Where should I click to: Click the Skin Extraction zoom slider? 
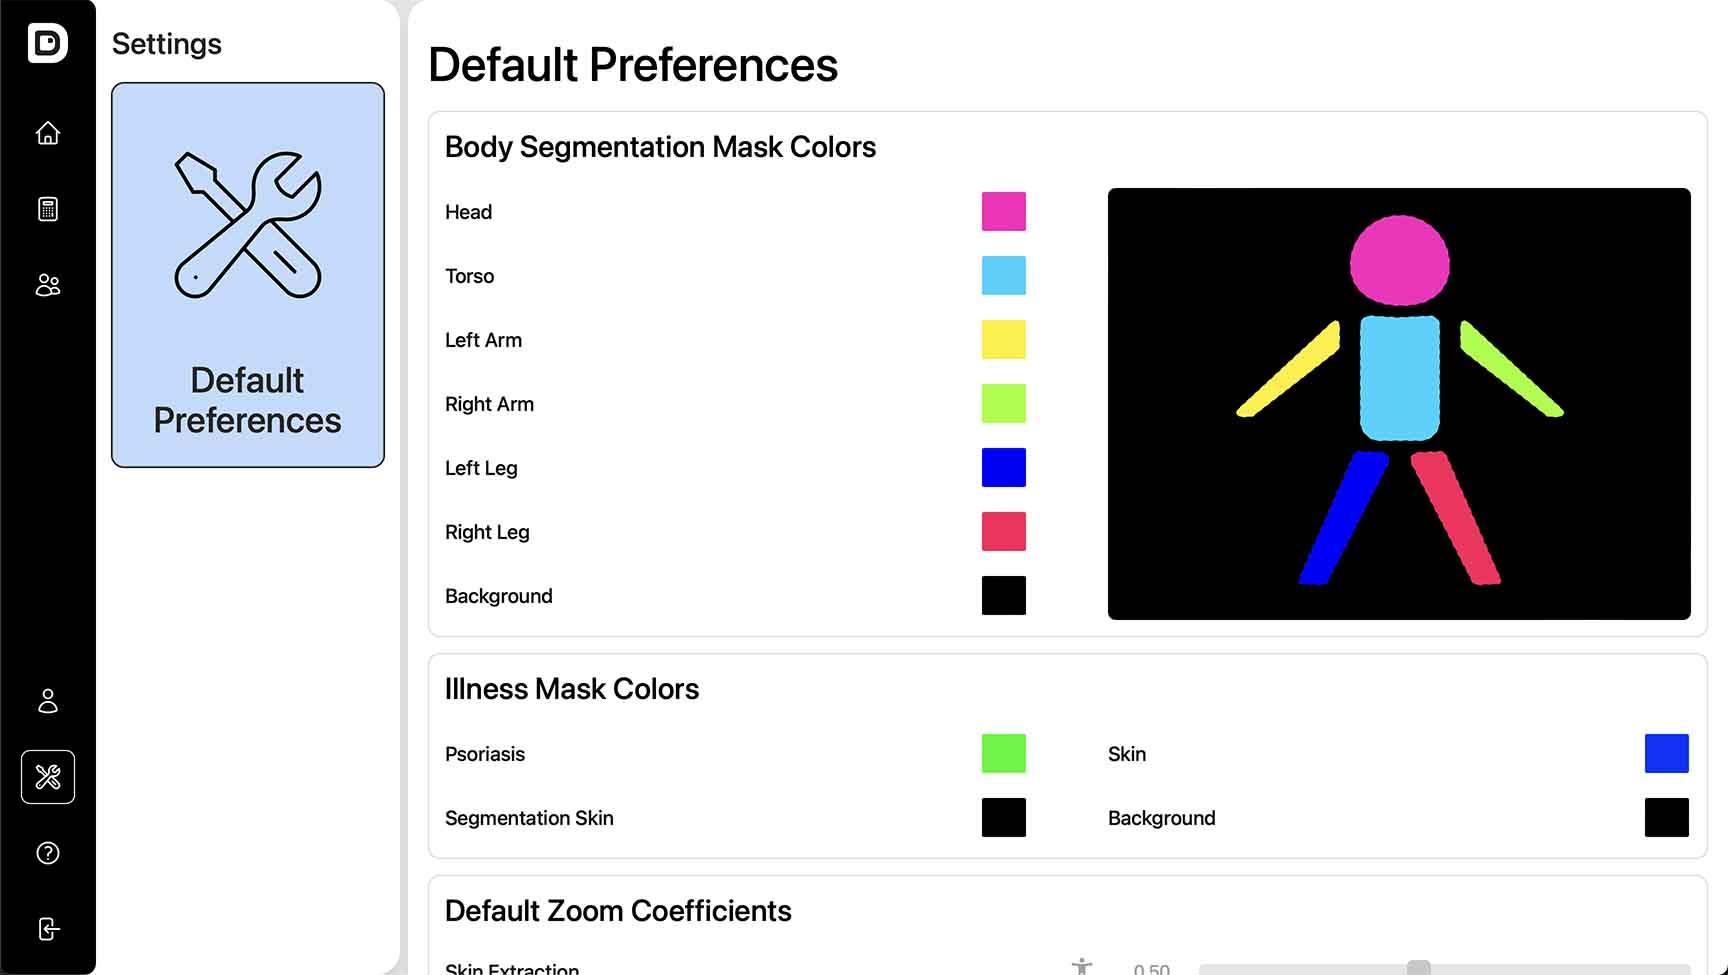point(1444,969)
